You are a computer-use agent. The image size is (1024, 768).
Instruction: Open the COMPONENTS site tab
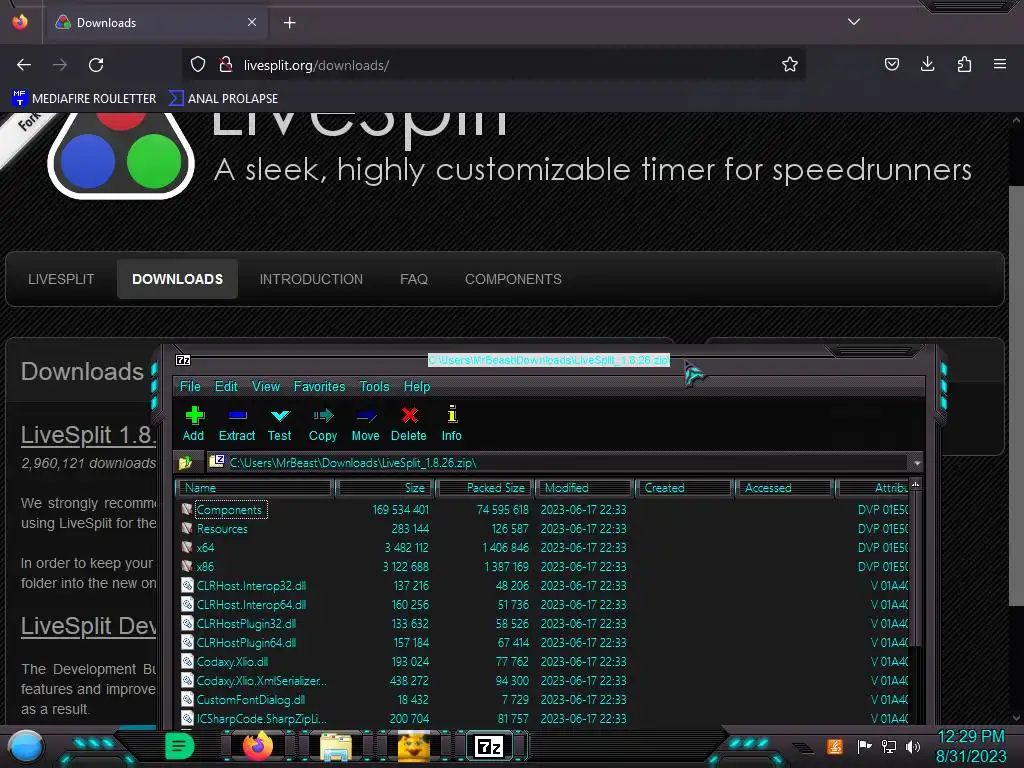[513, 279]
